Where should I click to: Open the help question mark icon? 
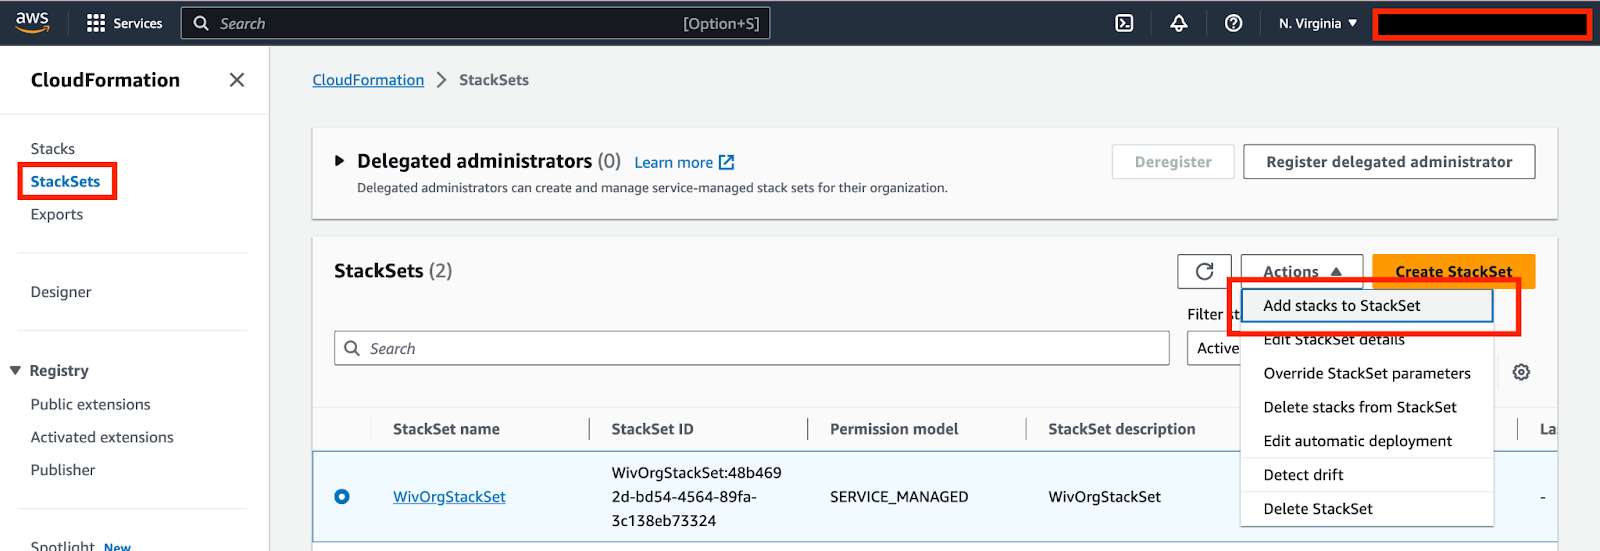(1234, 23)
